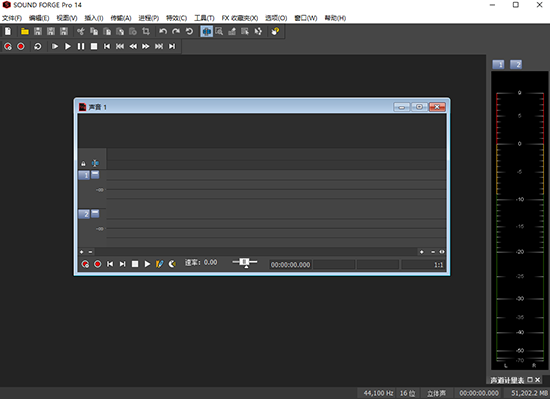Redo the action in main toolbar
Screen dimensions: 550x399
176,32
